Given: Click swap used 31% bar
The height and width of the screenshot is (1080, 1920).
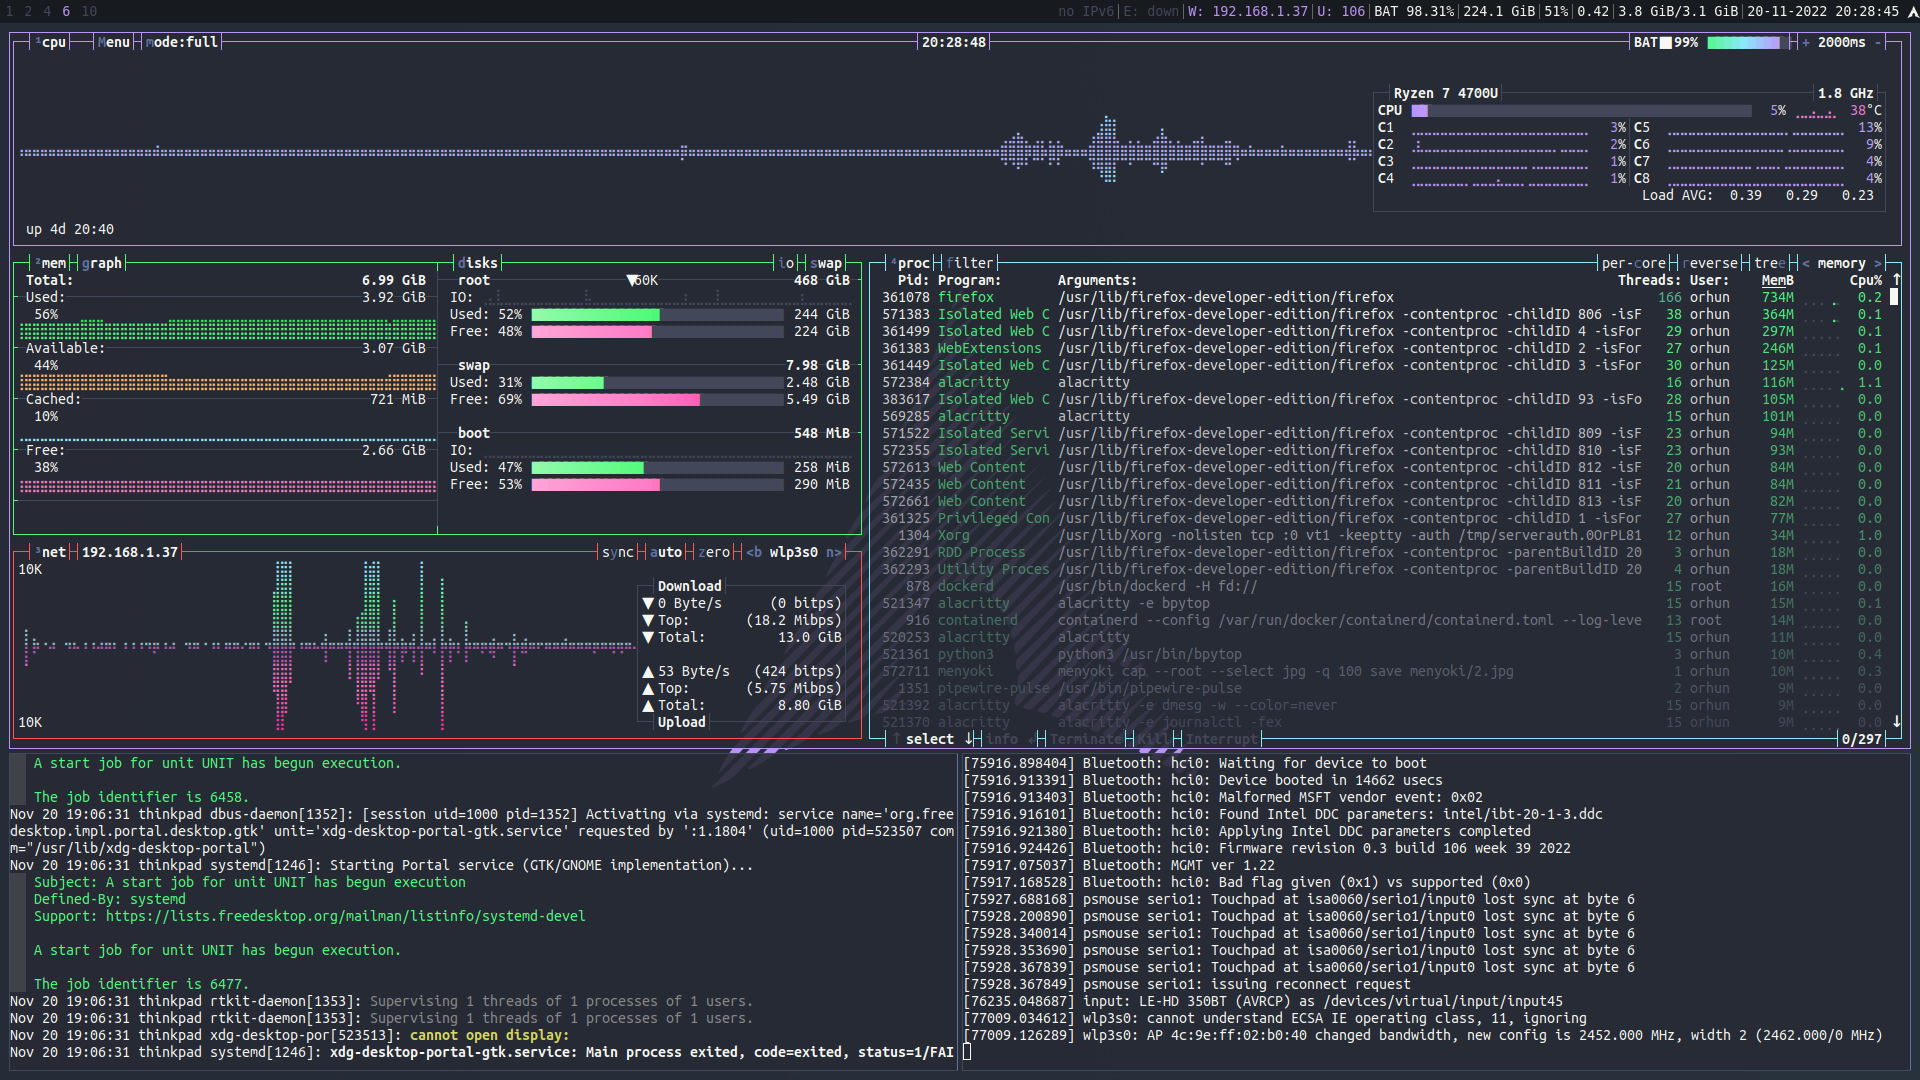Looking at the screenshot, I should pyautogui.click(x=657, y=382).
